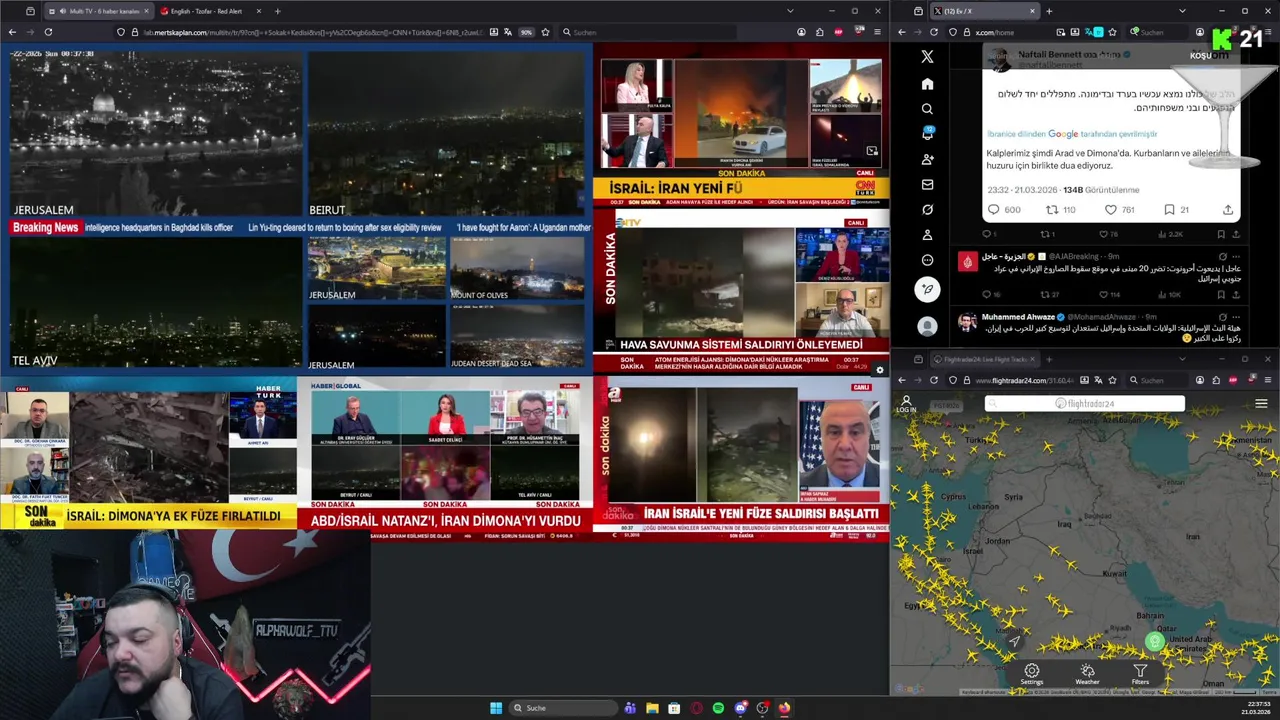Open Spotify from the taskbar
This screenshot has width=1280, height=720.
(x=718, y=708)
